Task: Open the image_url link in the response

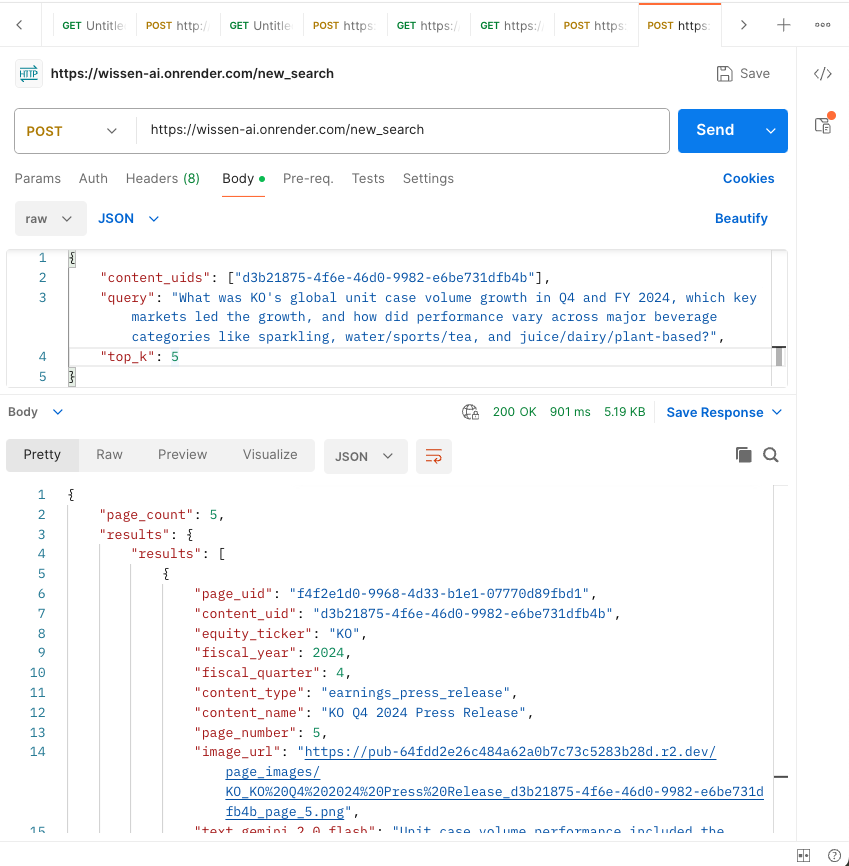Action: coord(494,782)
